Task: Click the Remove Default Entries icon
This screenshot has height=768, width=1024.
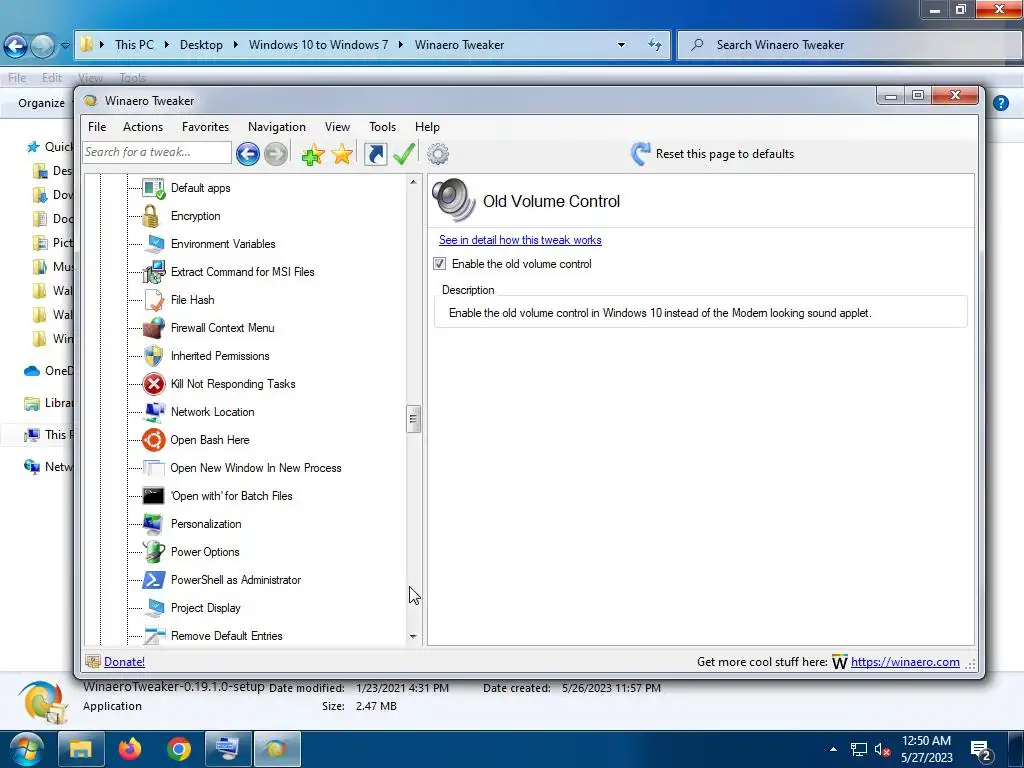Action: click(153, 636)
